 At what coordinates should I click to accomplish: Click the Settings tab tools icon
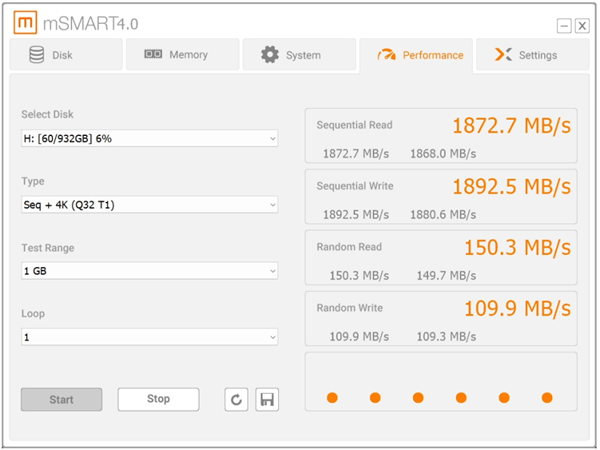[x=503, y=55]
